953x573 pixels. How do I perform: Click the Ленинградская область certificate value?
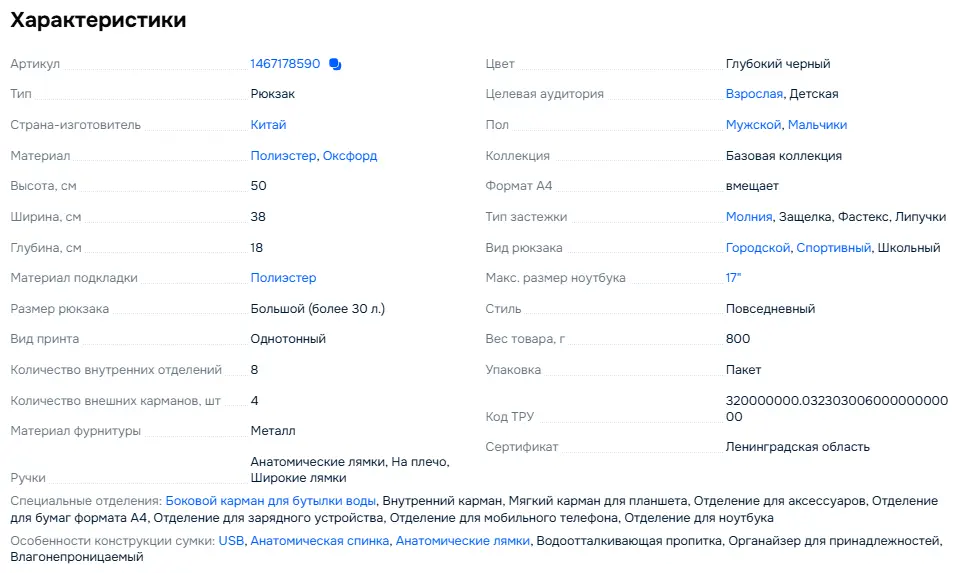(x=797, y=447)
